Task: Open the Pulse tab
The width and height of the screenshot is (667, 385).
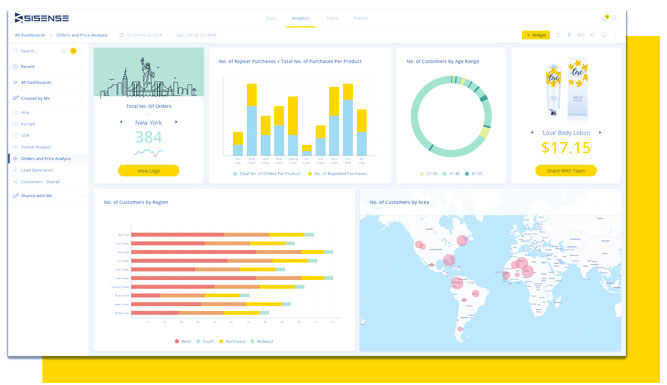Action: click(x=332, y=18)
